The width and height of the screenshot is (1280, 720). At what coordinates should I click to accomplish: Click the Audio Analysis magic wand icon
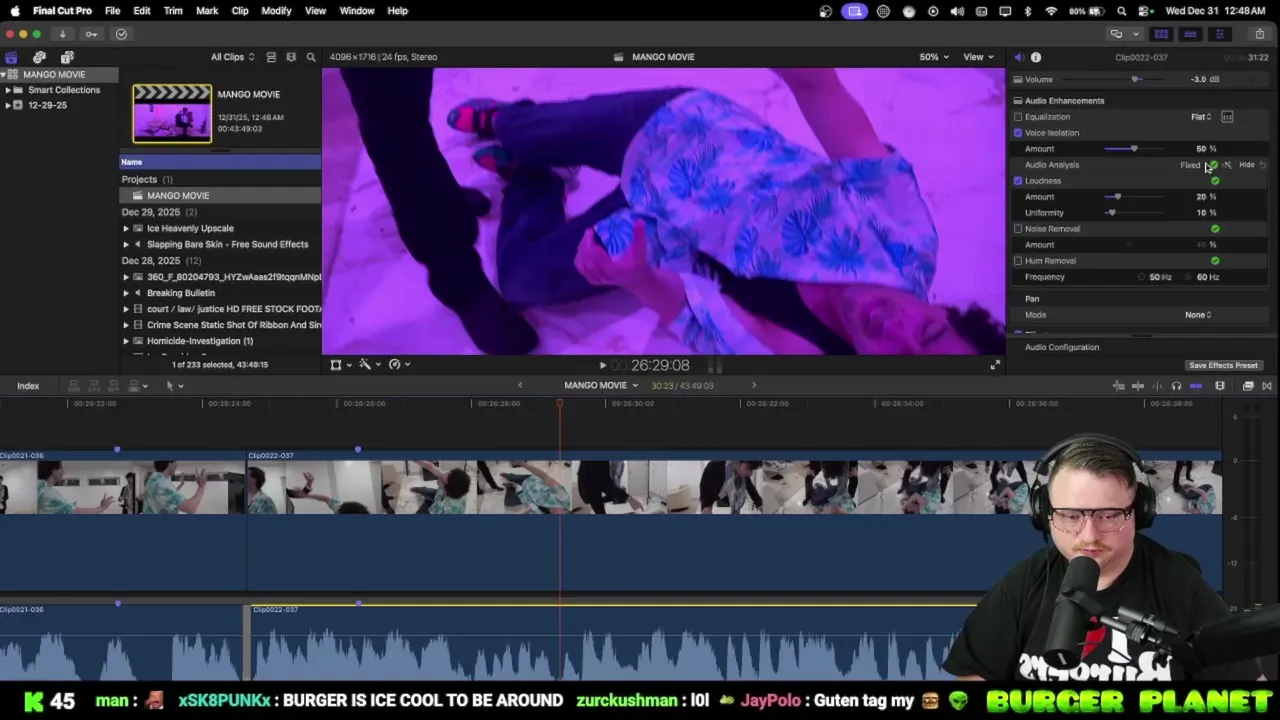pyautogui.click(x=1228, y=165)
